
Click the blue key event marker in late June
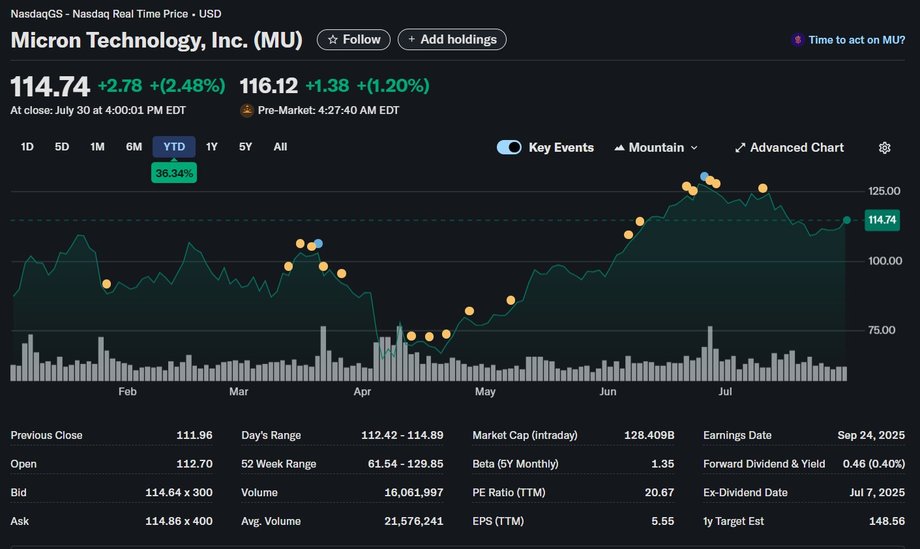tap(704, 176)
